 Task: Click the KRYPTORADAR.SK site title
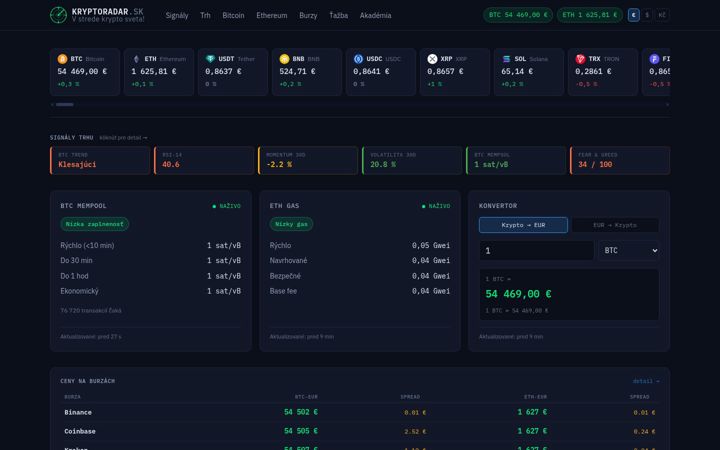(x=107, y=12)
